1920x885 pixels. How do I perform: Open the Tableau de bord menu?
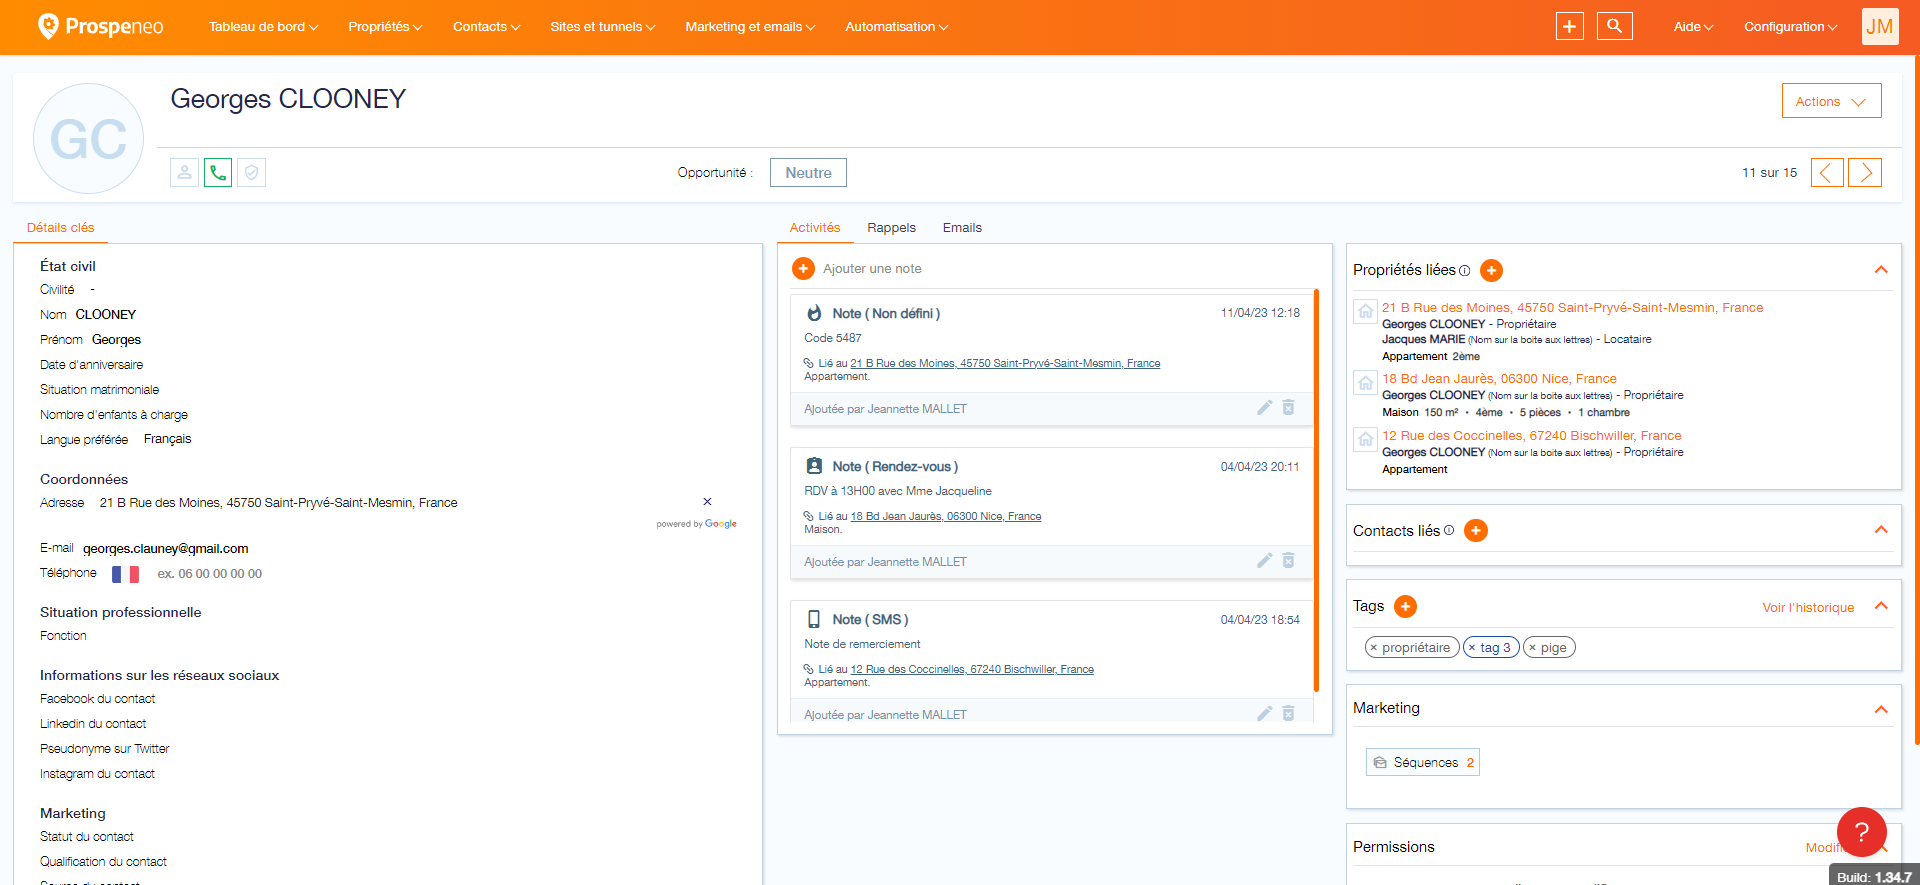(263, 27)
